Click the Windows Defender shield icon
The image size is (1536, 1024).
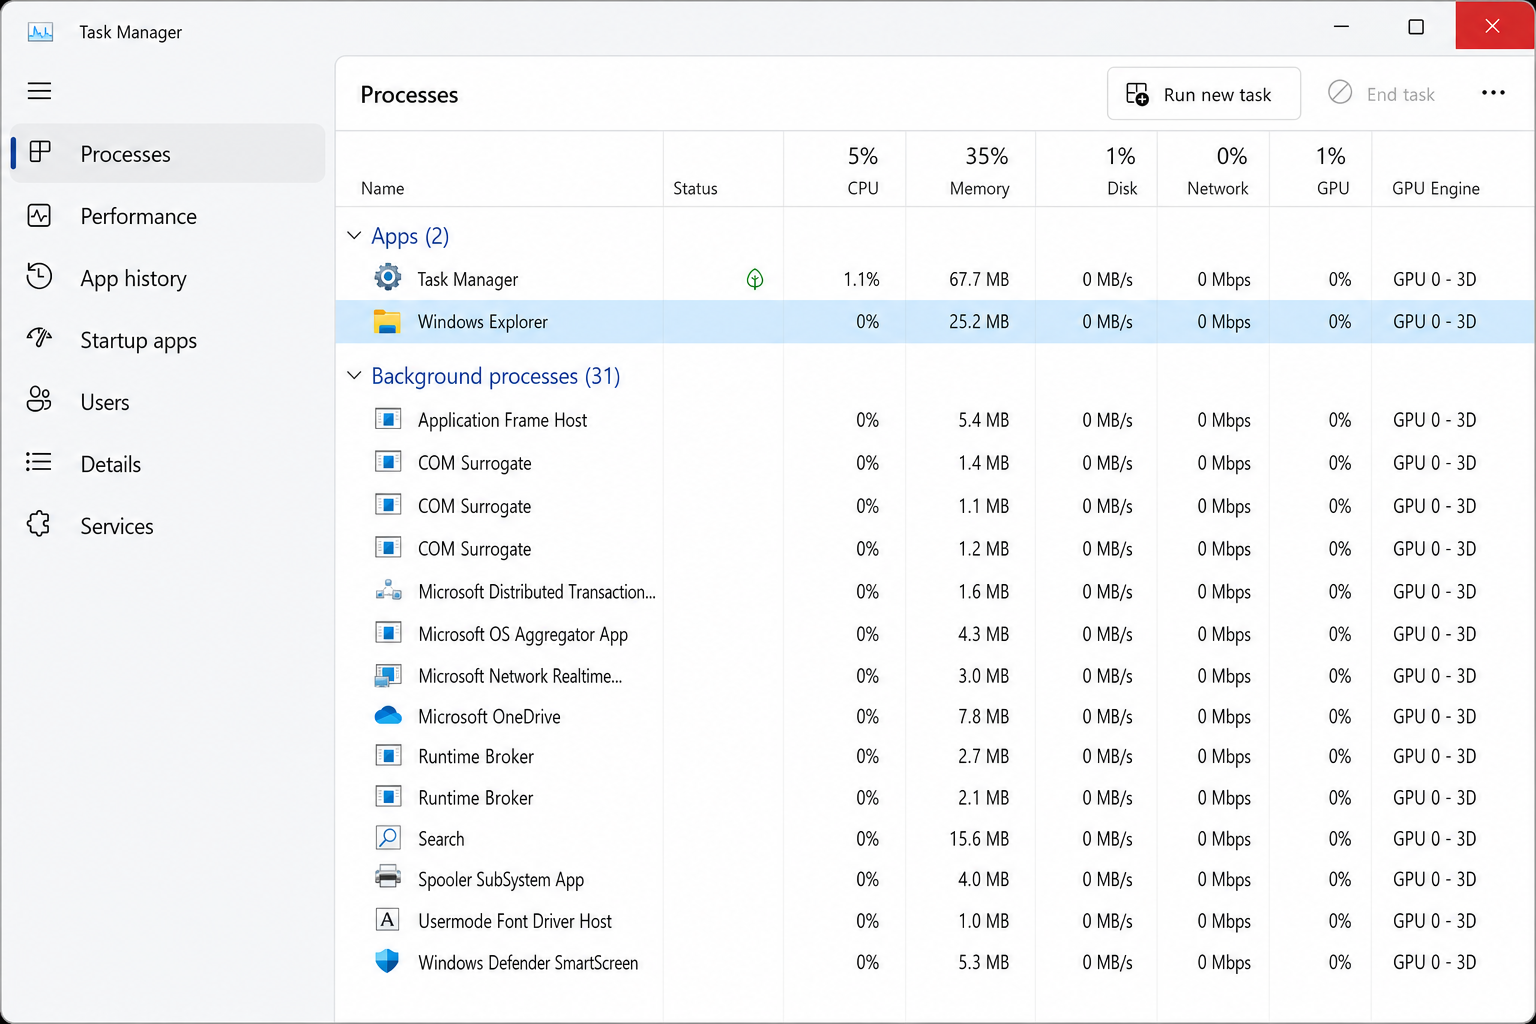pyautogui.click(x=387, y=961)
